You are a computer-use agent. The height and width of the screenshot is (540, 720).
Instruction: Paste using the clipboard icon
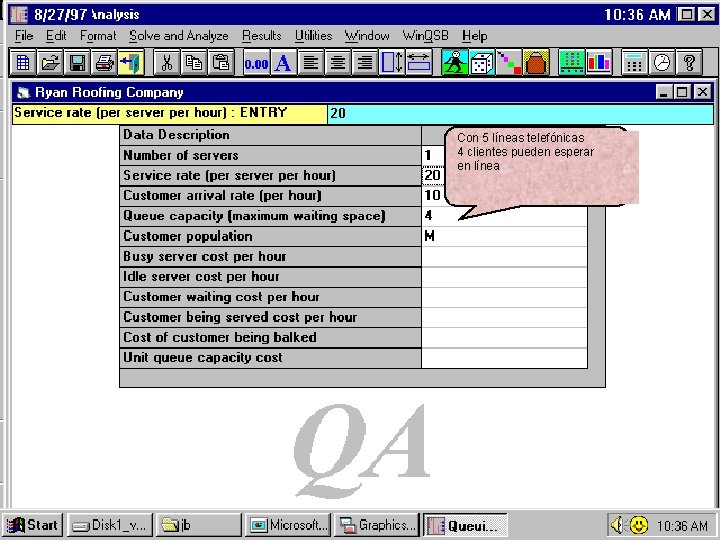point(221,62)
